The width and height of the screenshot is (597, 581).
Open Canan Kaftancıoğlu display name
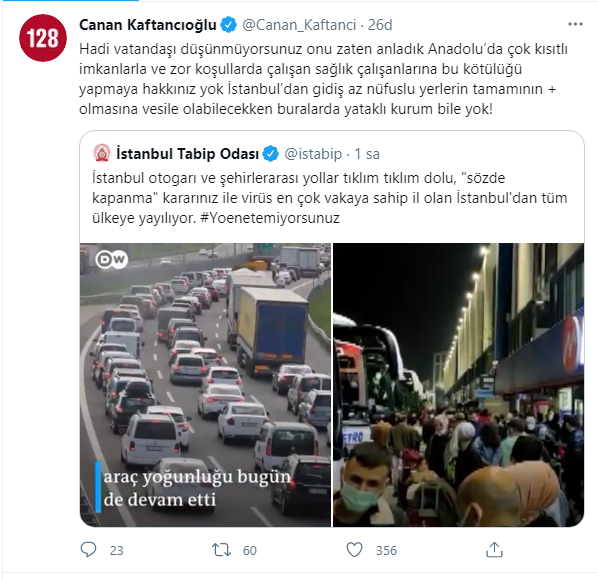pyautogui.click(x=148, y=25)
